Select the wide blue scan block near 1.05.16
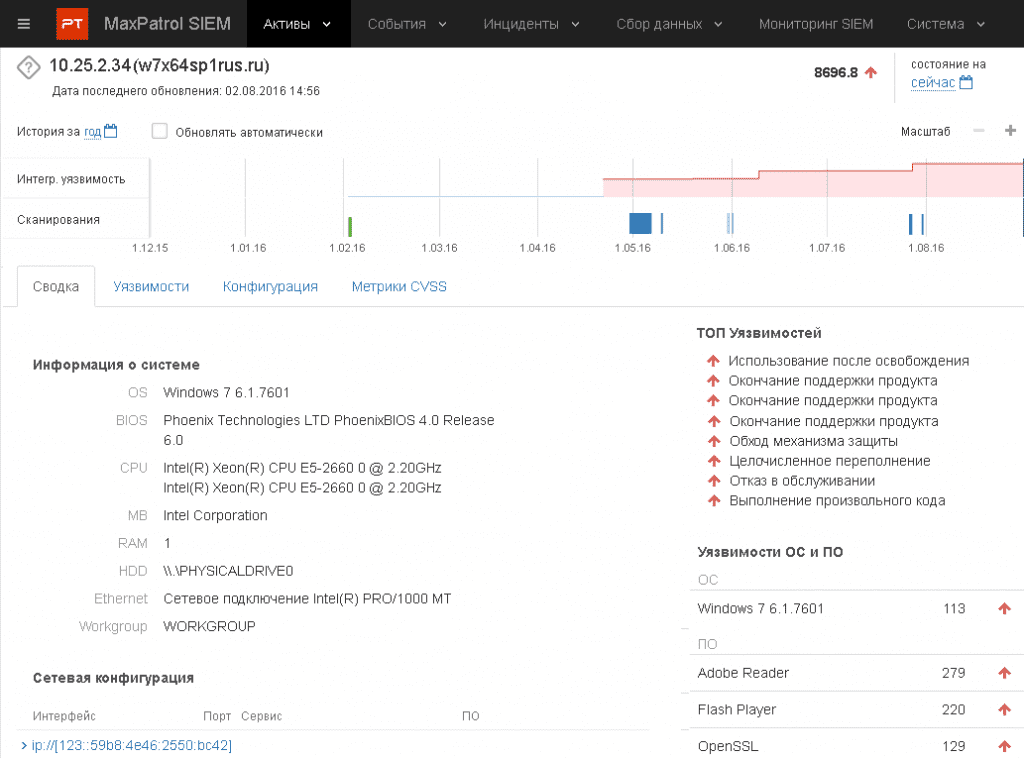The height and width of the screenshot is (758, 1024). coord(640,223)
